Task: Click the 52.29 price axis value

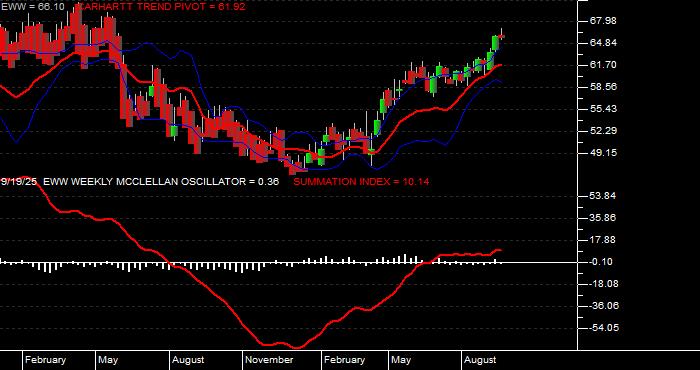Action: [x=603, y=130]
